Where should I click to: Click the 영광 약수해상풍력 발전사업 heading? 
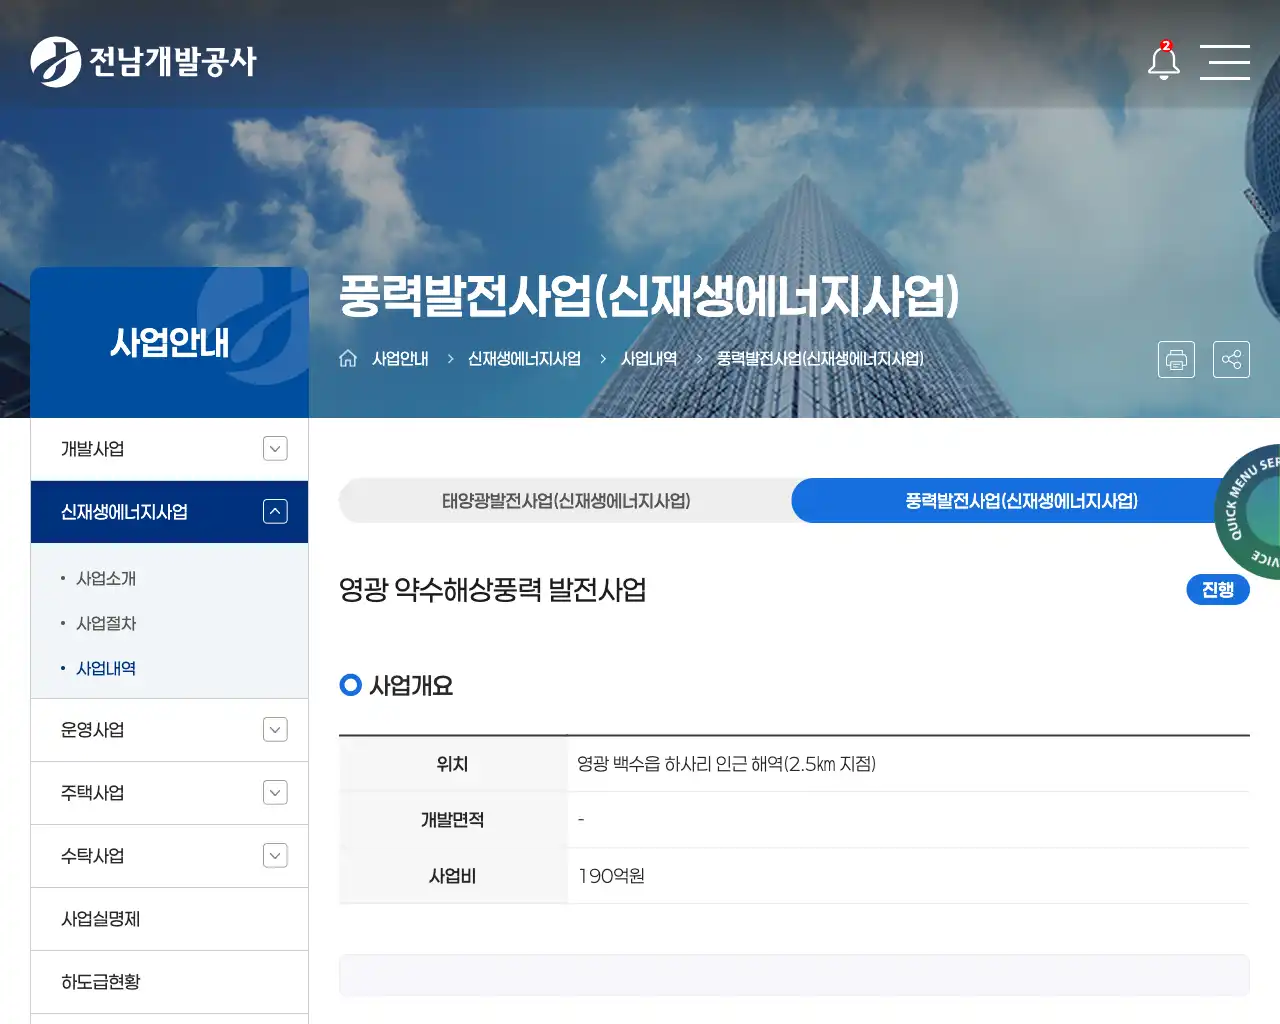(492, 590)
